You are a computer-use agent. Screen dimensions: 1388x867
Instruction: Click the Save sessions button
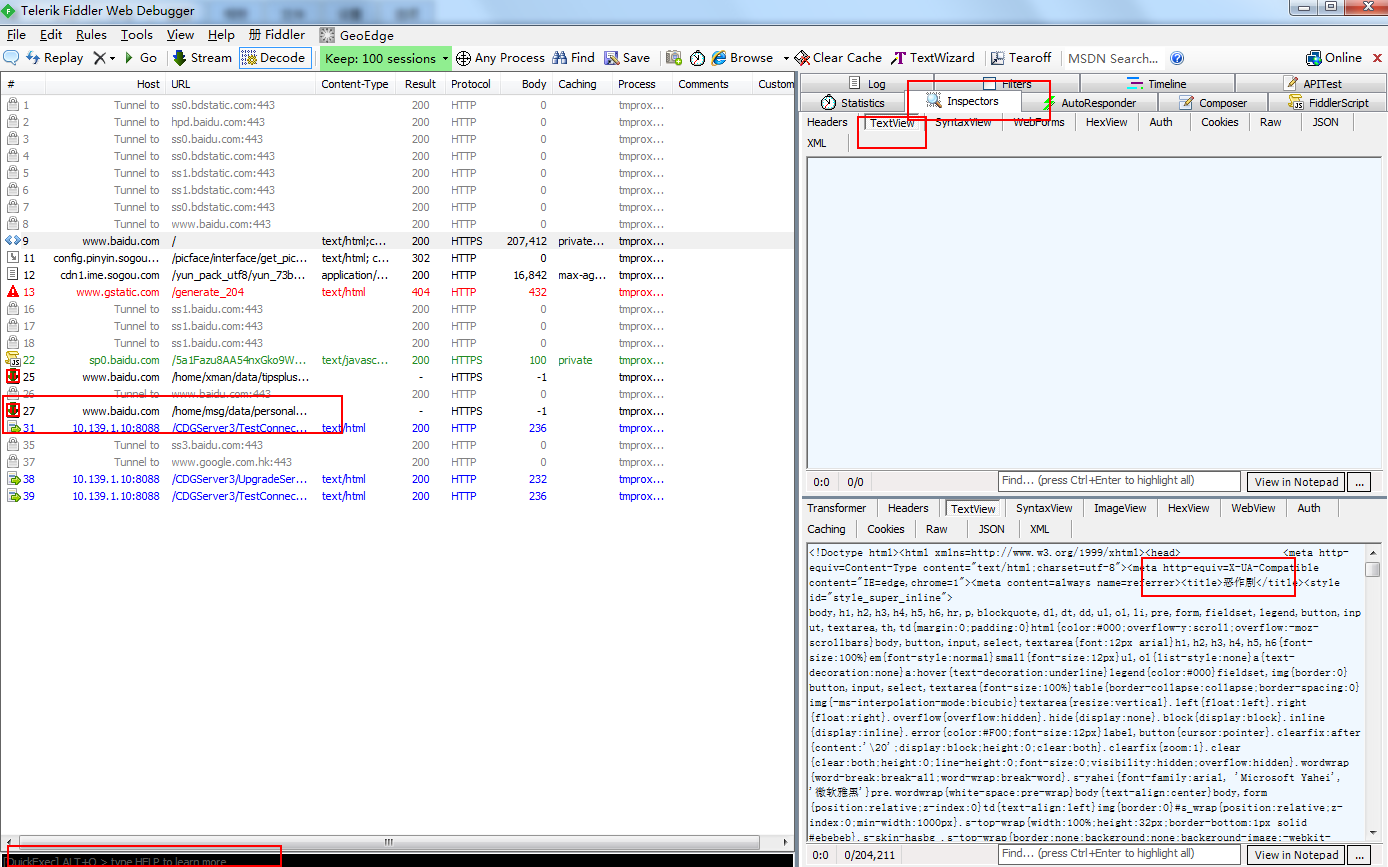click(626, 58)
